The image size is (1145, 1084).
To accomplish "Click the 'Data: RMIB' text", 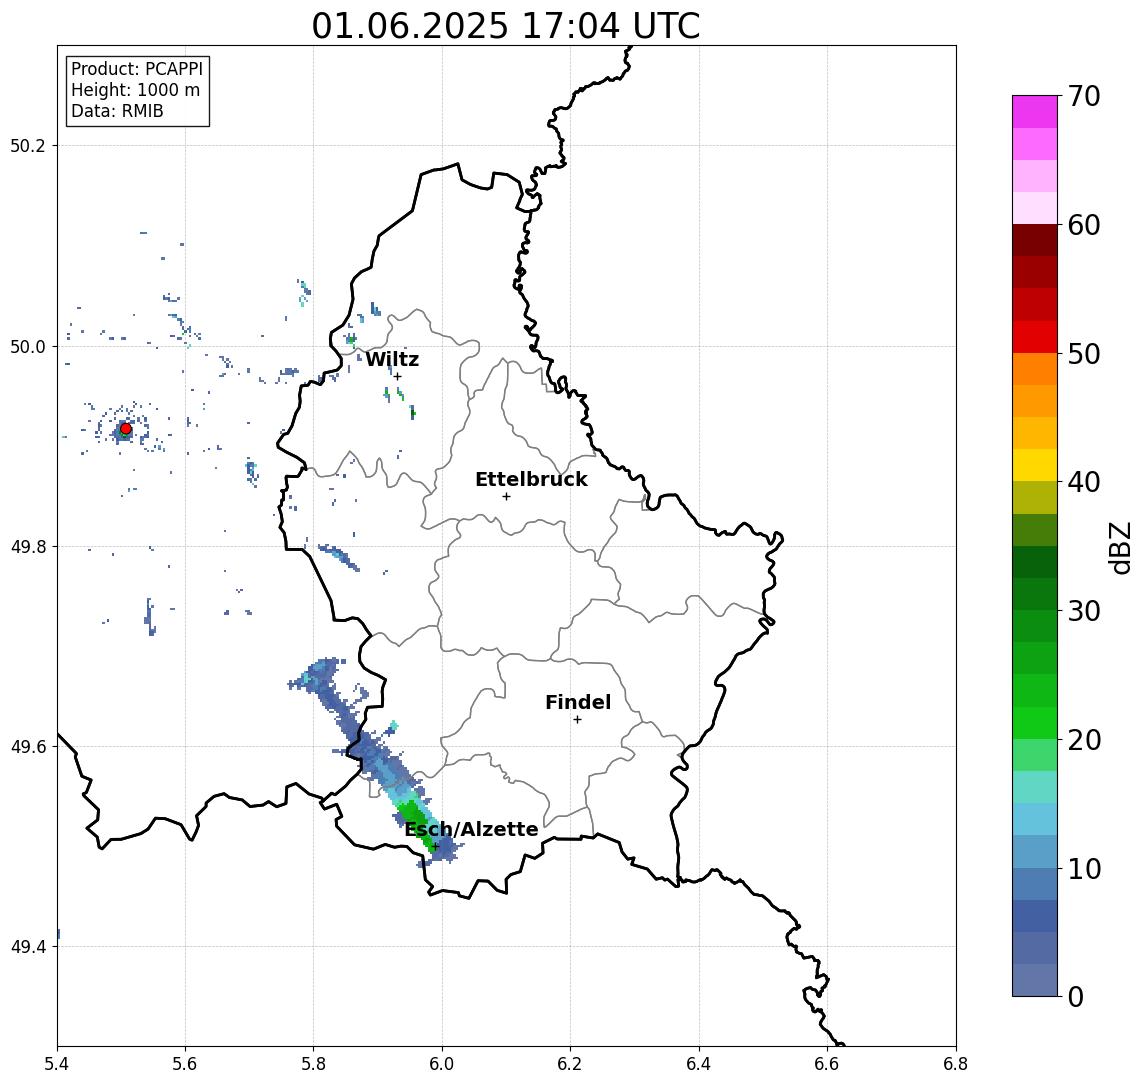I will (117, 111).
